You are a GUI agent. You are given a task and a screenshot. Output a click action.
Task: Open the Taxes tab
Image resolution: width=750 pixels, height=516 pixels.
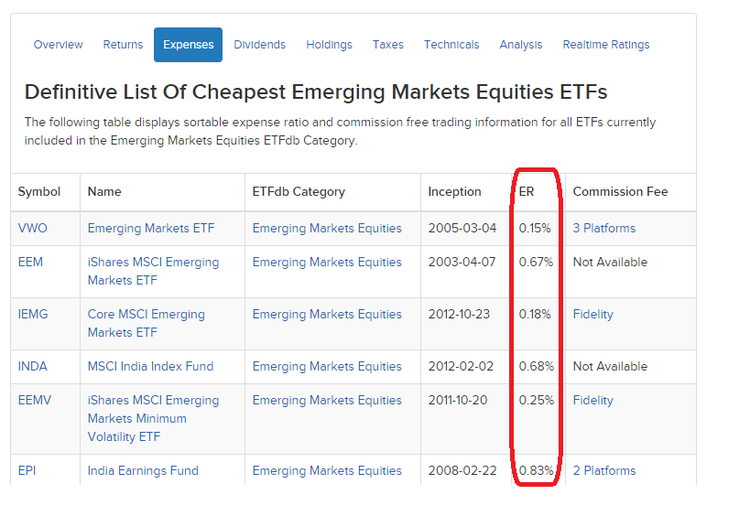click(388, 45)
